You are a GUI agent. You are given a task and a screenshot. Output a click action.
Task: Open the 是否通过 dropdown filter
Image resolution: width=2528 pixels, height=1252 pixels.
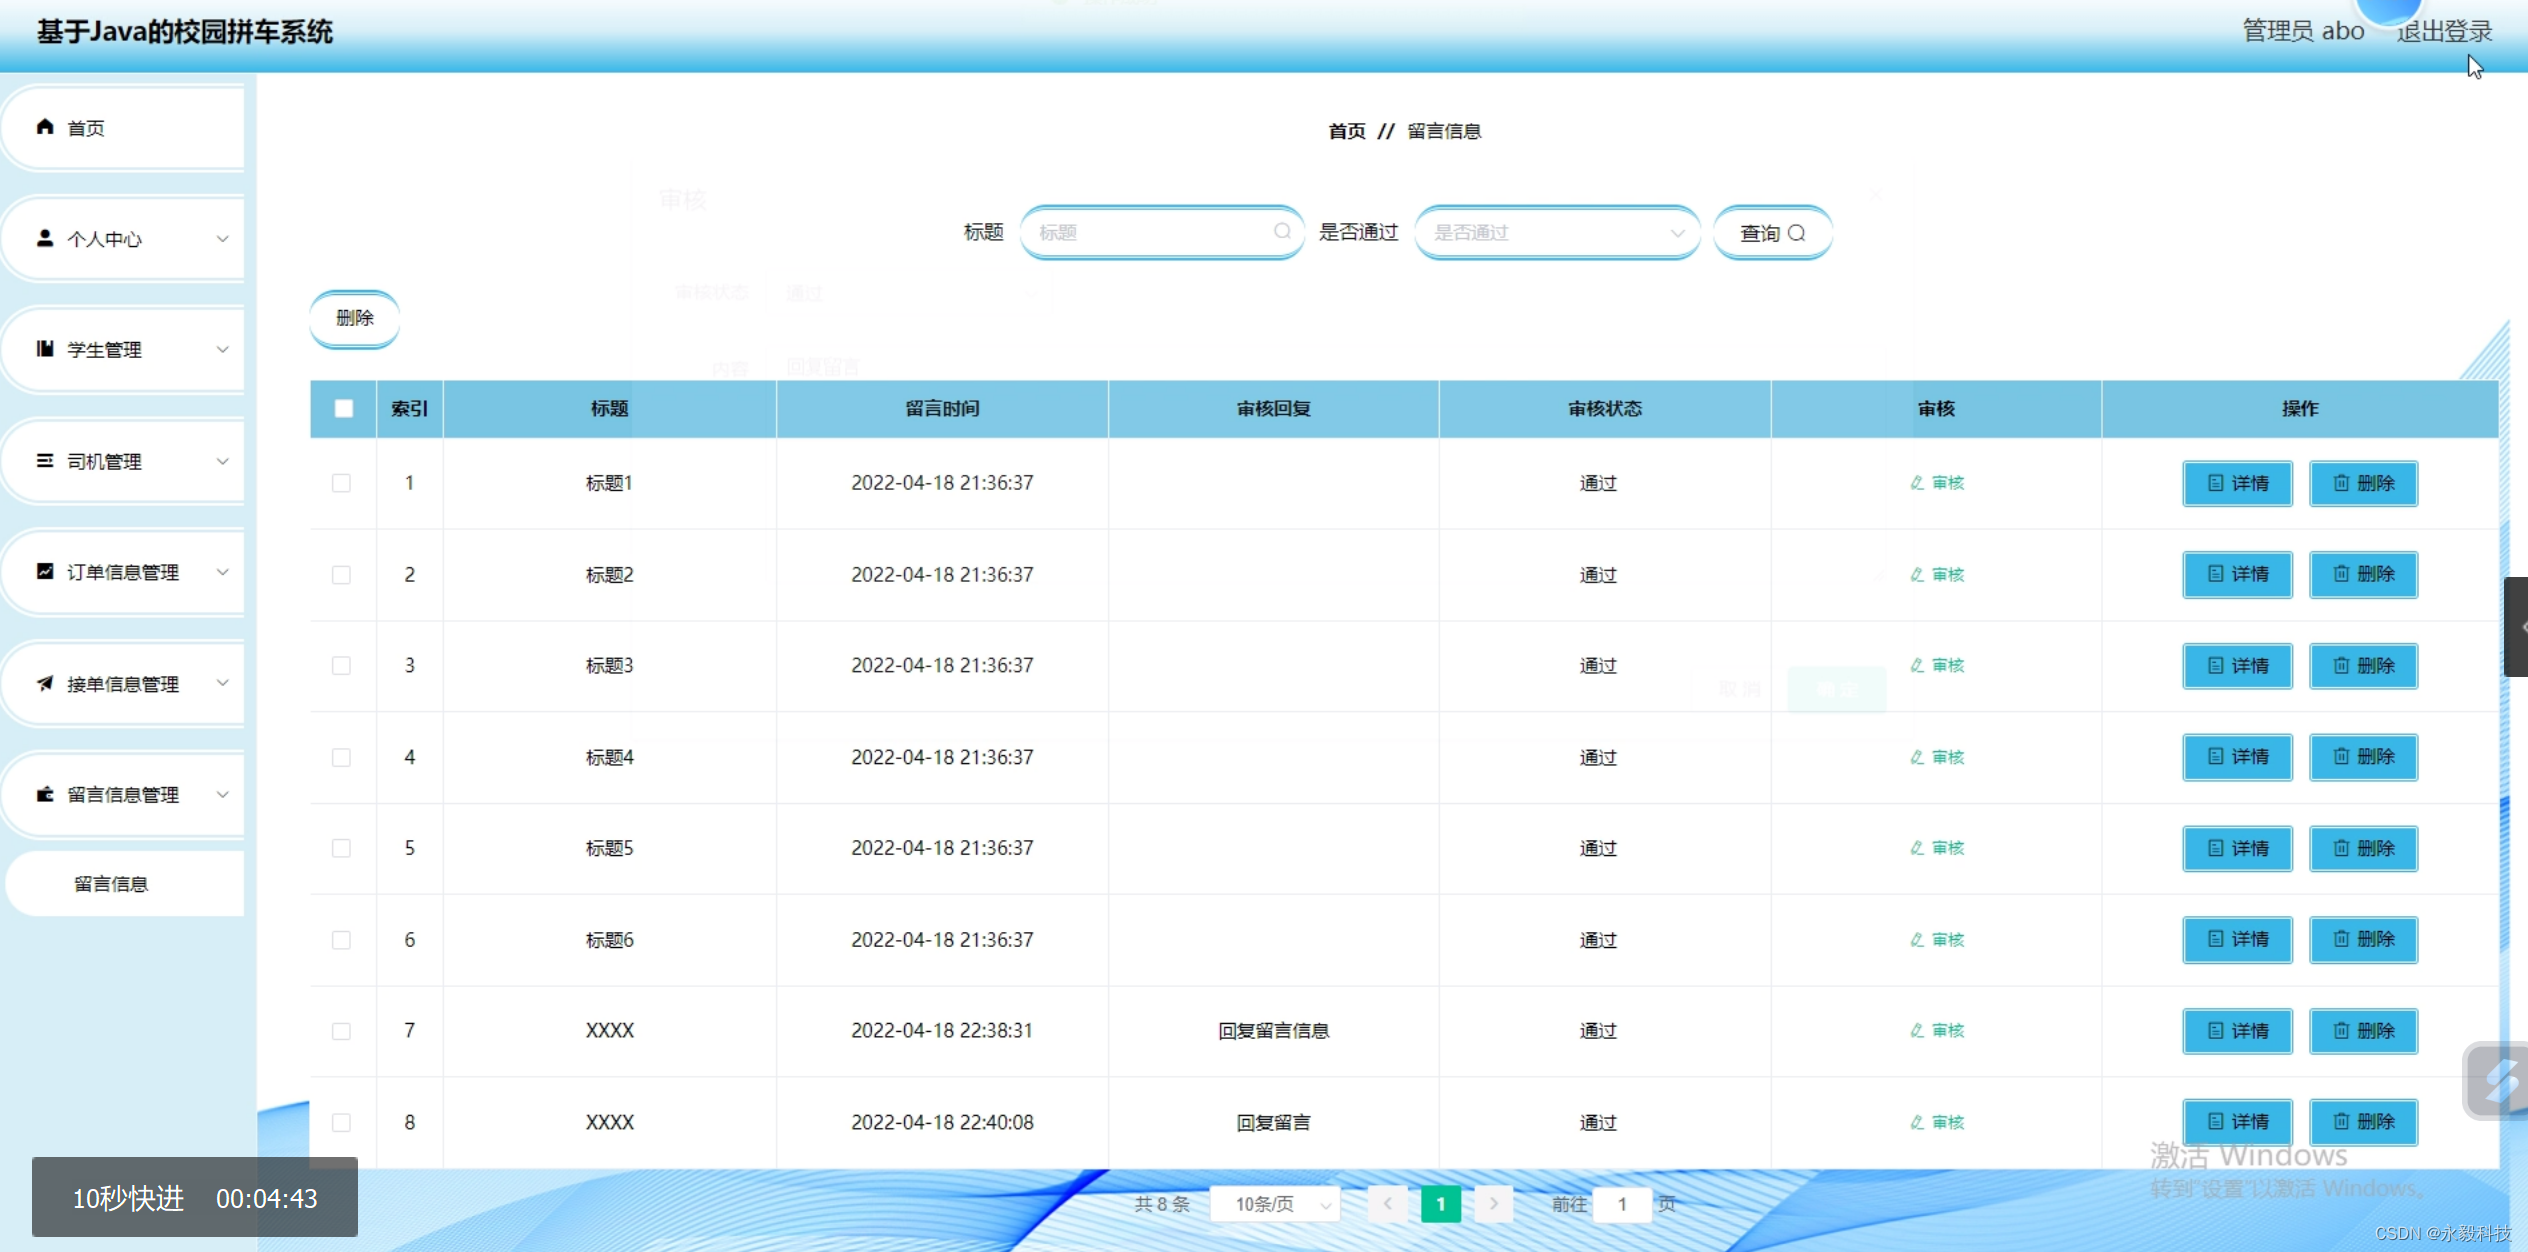click(x=1556, y=232)
